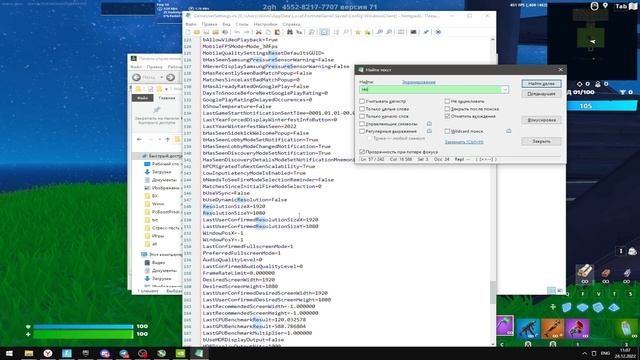Viewport: 640px width, 360px height.
Task: Click Notepad2 vertical scrollbar thumb
Action: point(493,292)
